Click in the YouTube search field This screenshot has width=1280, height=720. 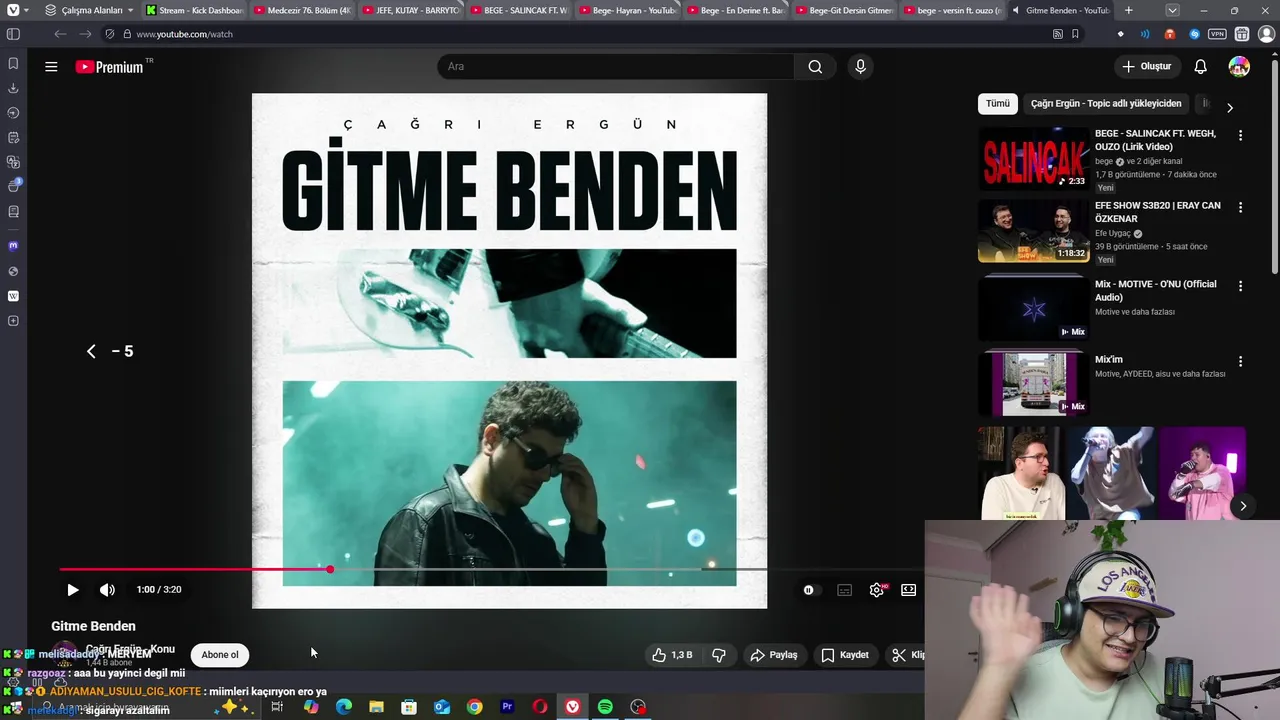[615, 67]
